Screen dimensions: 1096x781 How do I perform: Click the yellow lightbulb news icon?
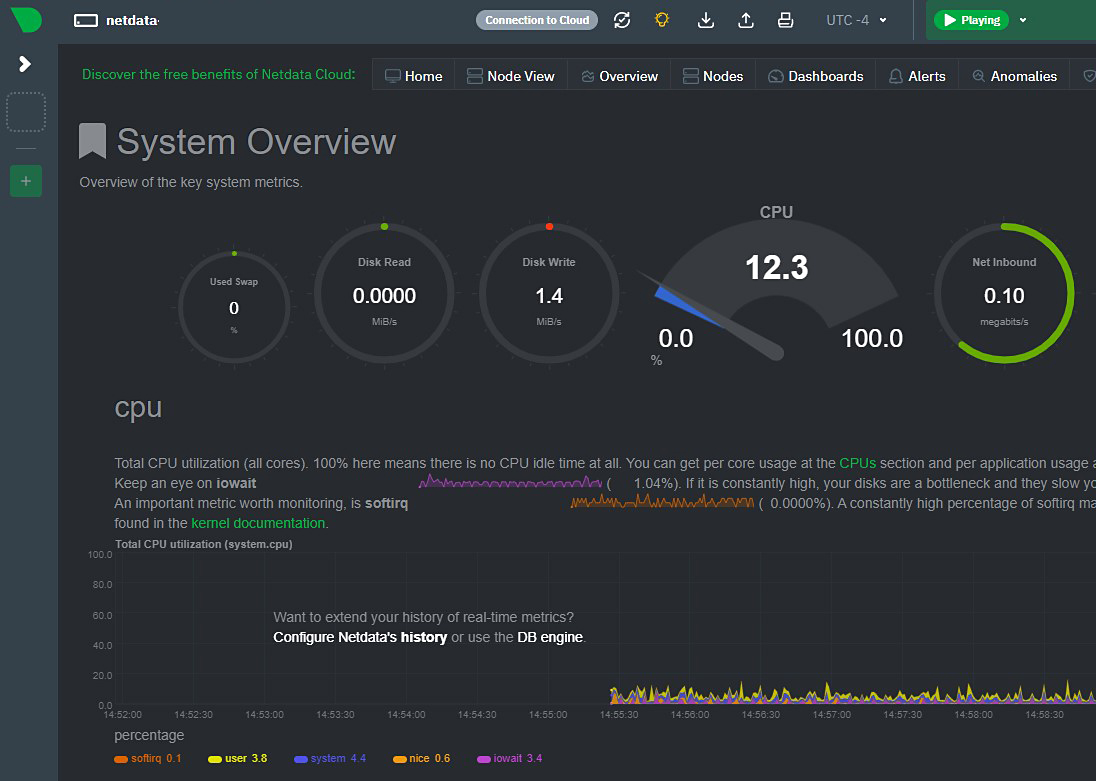tap(662, 20)
